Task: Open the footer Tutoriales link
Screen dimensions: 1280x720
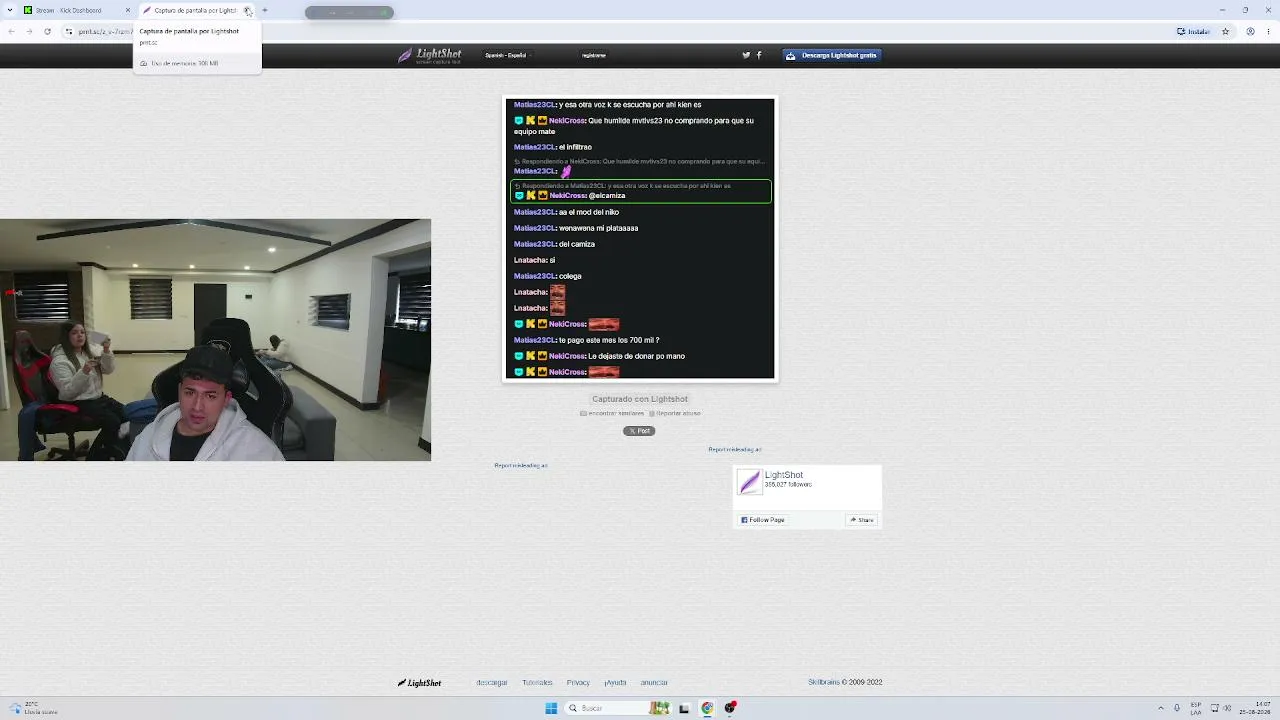Action: pos(537,683)
